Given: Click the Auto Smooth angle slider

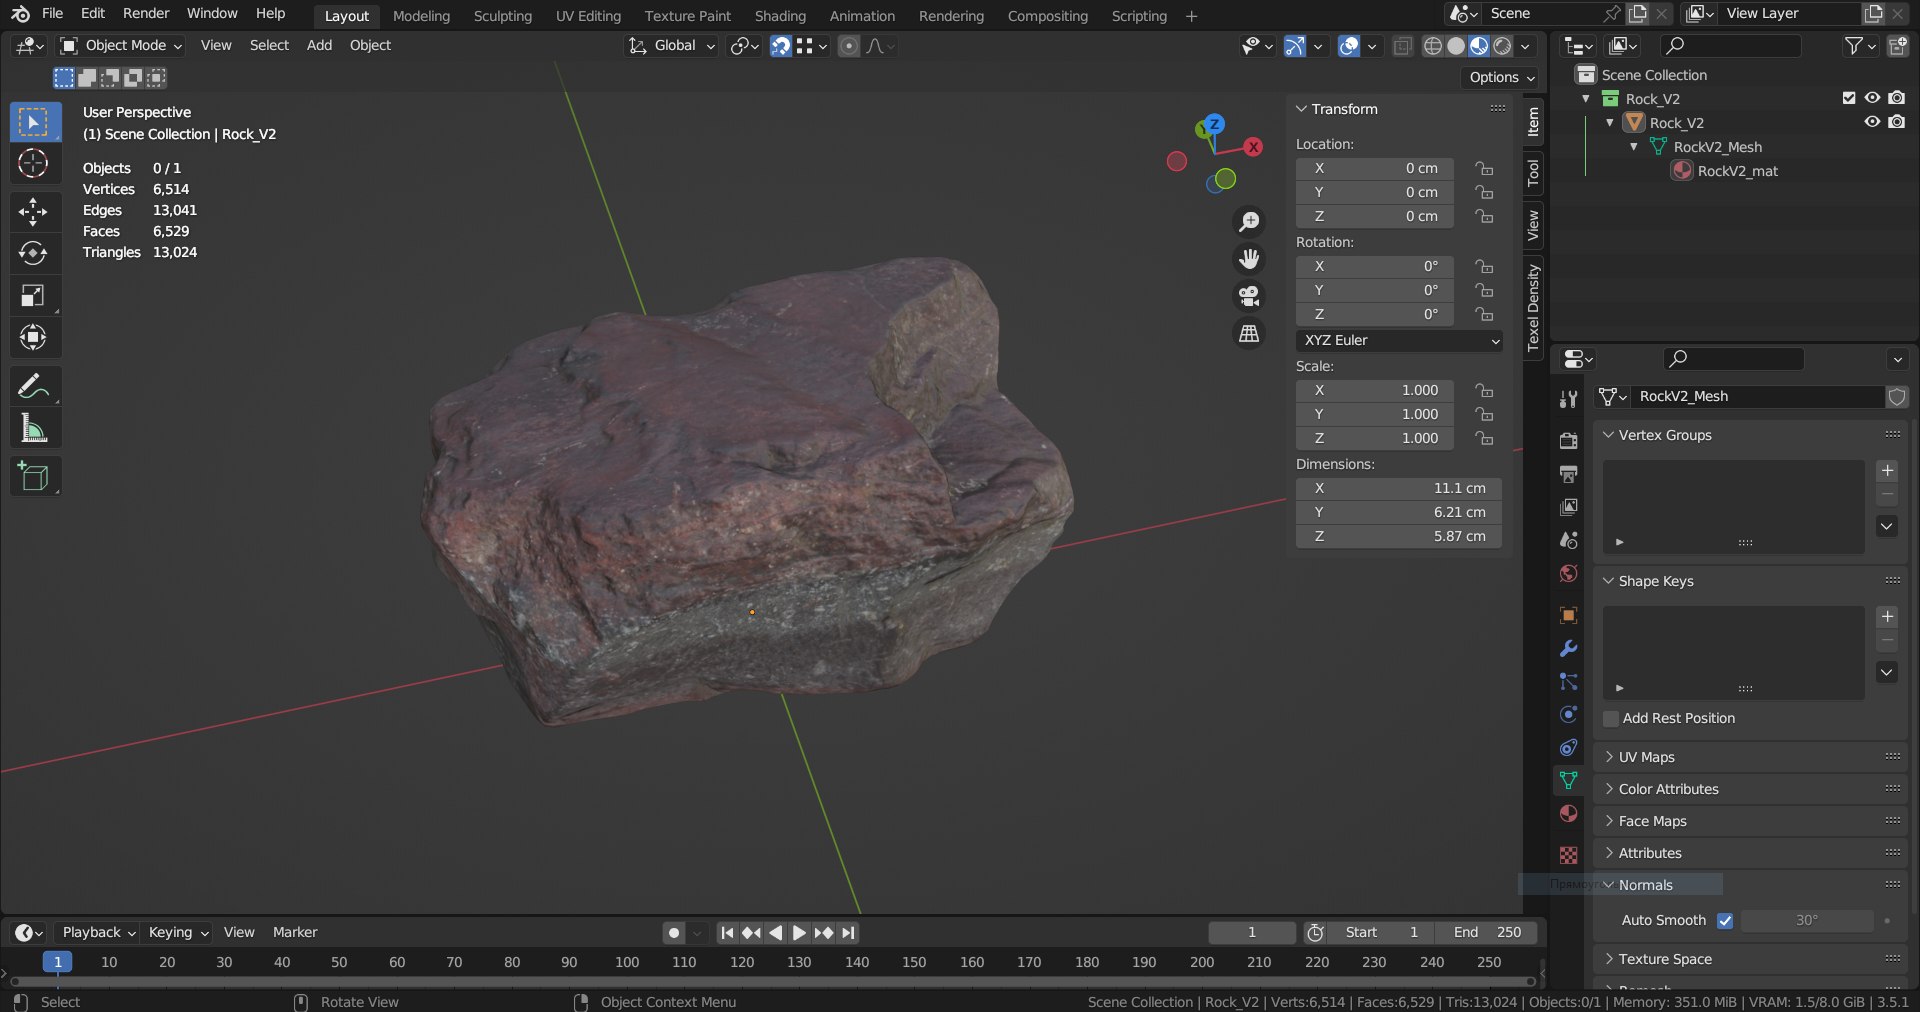Looking at the screenshot, I should coord(1807,921).
